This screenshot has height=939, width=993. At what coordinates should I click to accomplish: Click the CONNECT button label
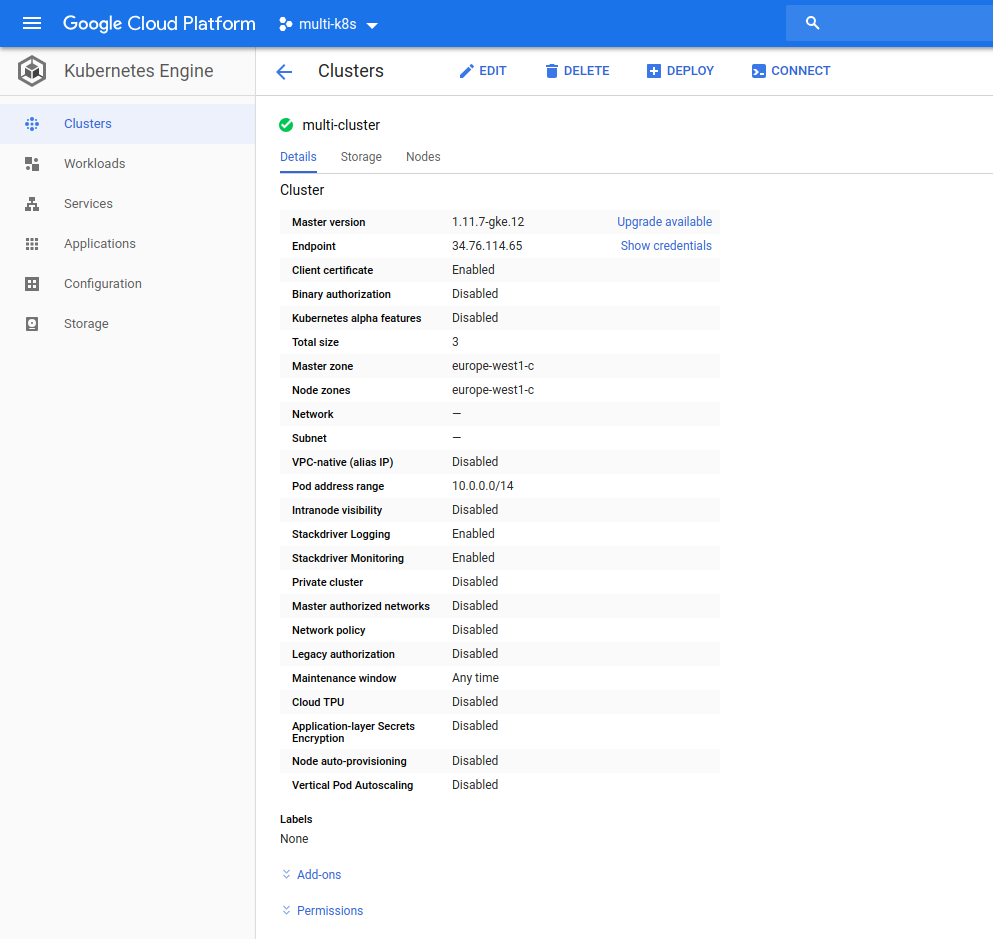800,71
